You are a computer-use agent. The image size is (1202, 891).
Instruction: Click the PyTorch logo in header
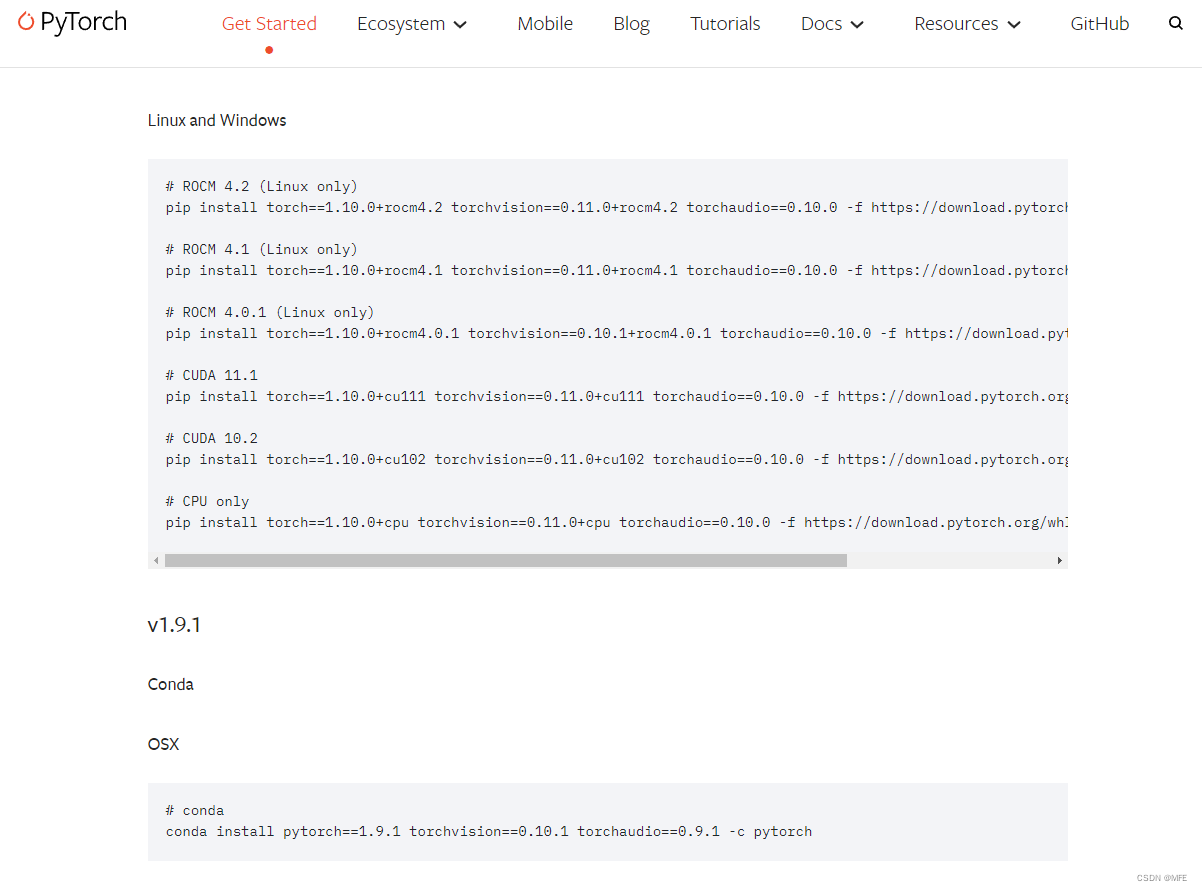tap(73, 22)
